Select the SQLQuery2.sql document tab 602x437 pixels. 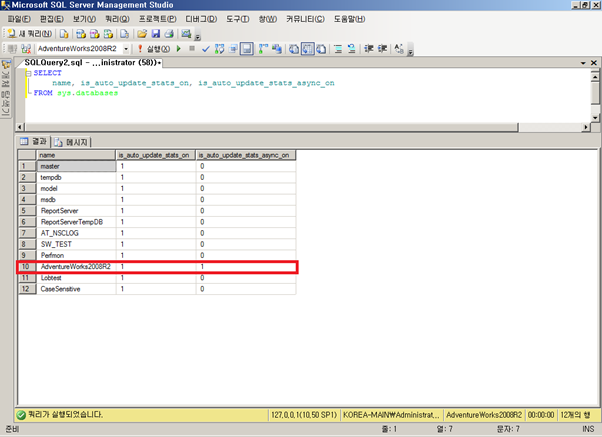(92, 63)
